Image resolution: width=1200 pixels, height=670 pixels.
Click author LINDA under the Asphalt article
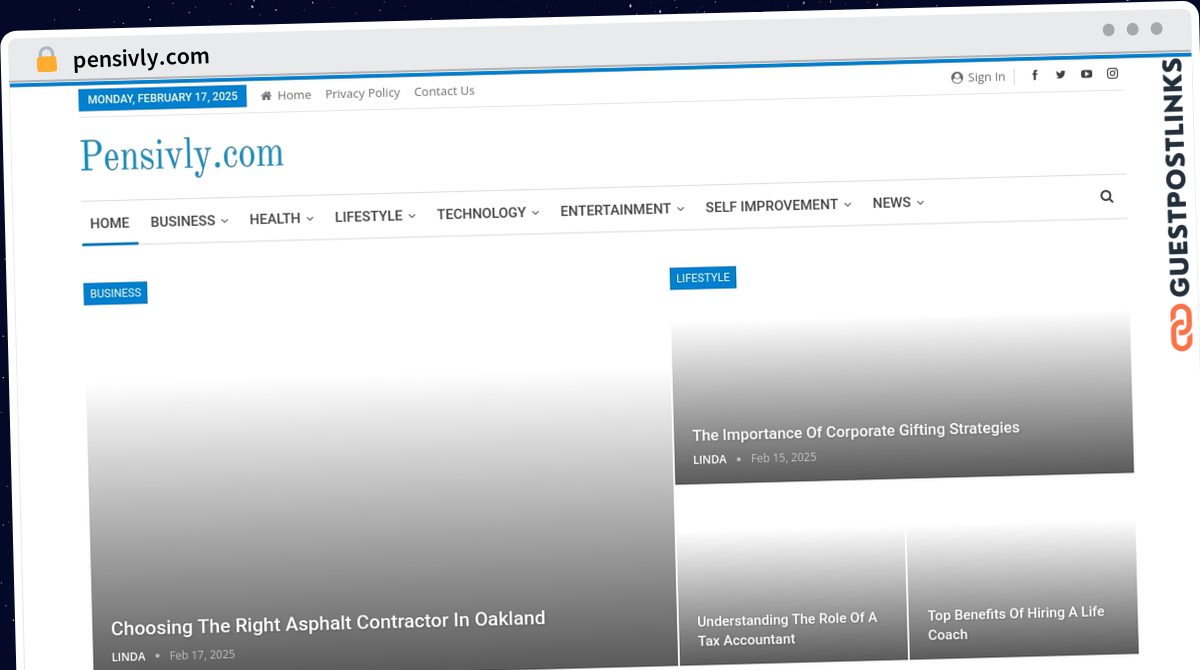tap(128, 657)
